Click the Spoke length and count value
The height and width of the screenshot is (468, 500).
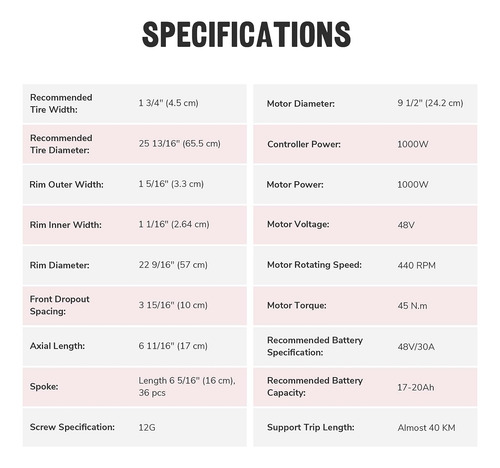pos(187,387)
